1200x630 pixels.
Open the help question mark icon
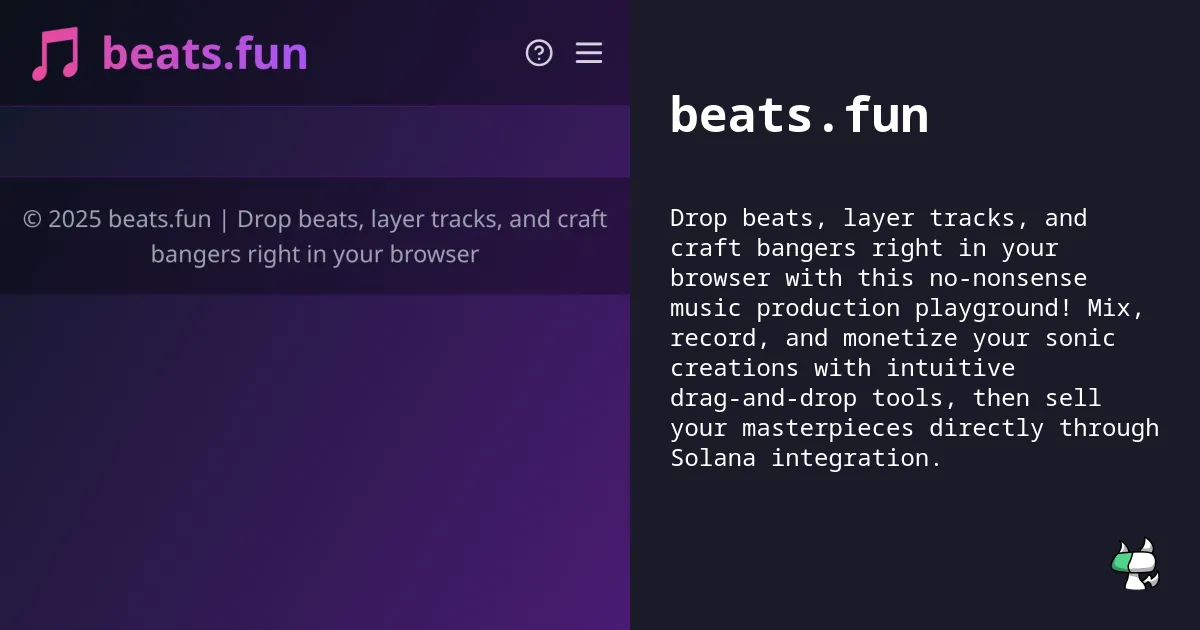coord(539,53)
